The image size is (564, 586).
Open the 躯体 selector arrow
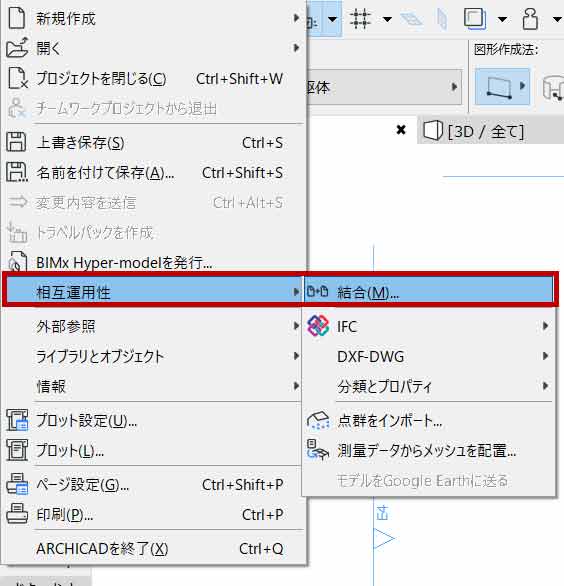[454, 87]
